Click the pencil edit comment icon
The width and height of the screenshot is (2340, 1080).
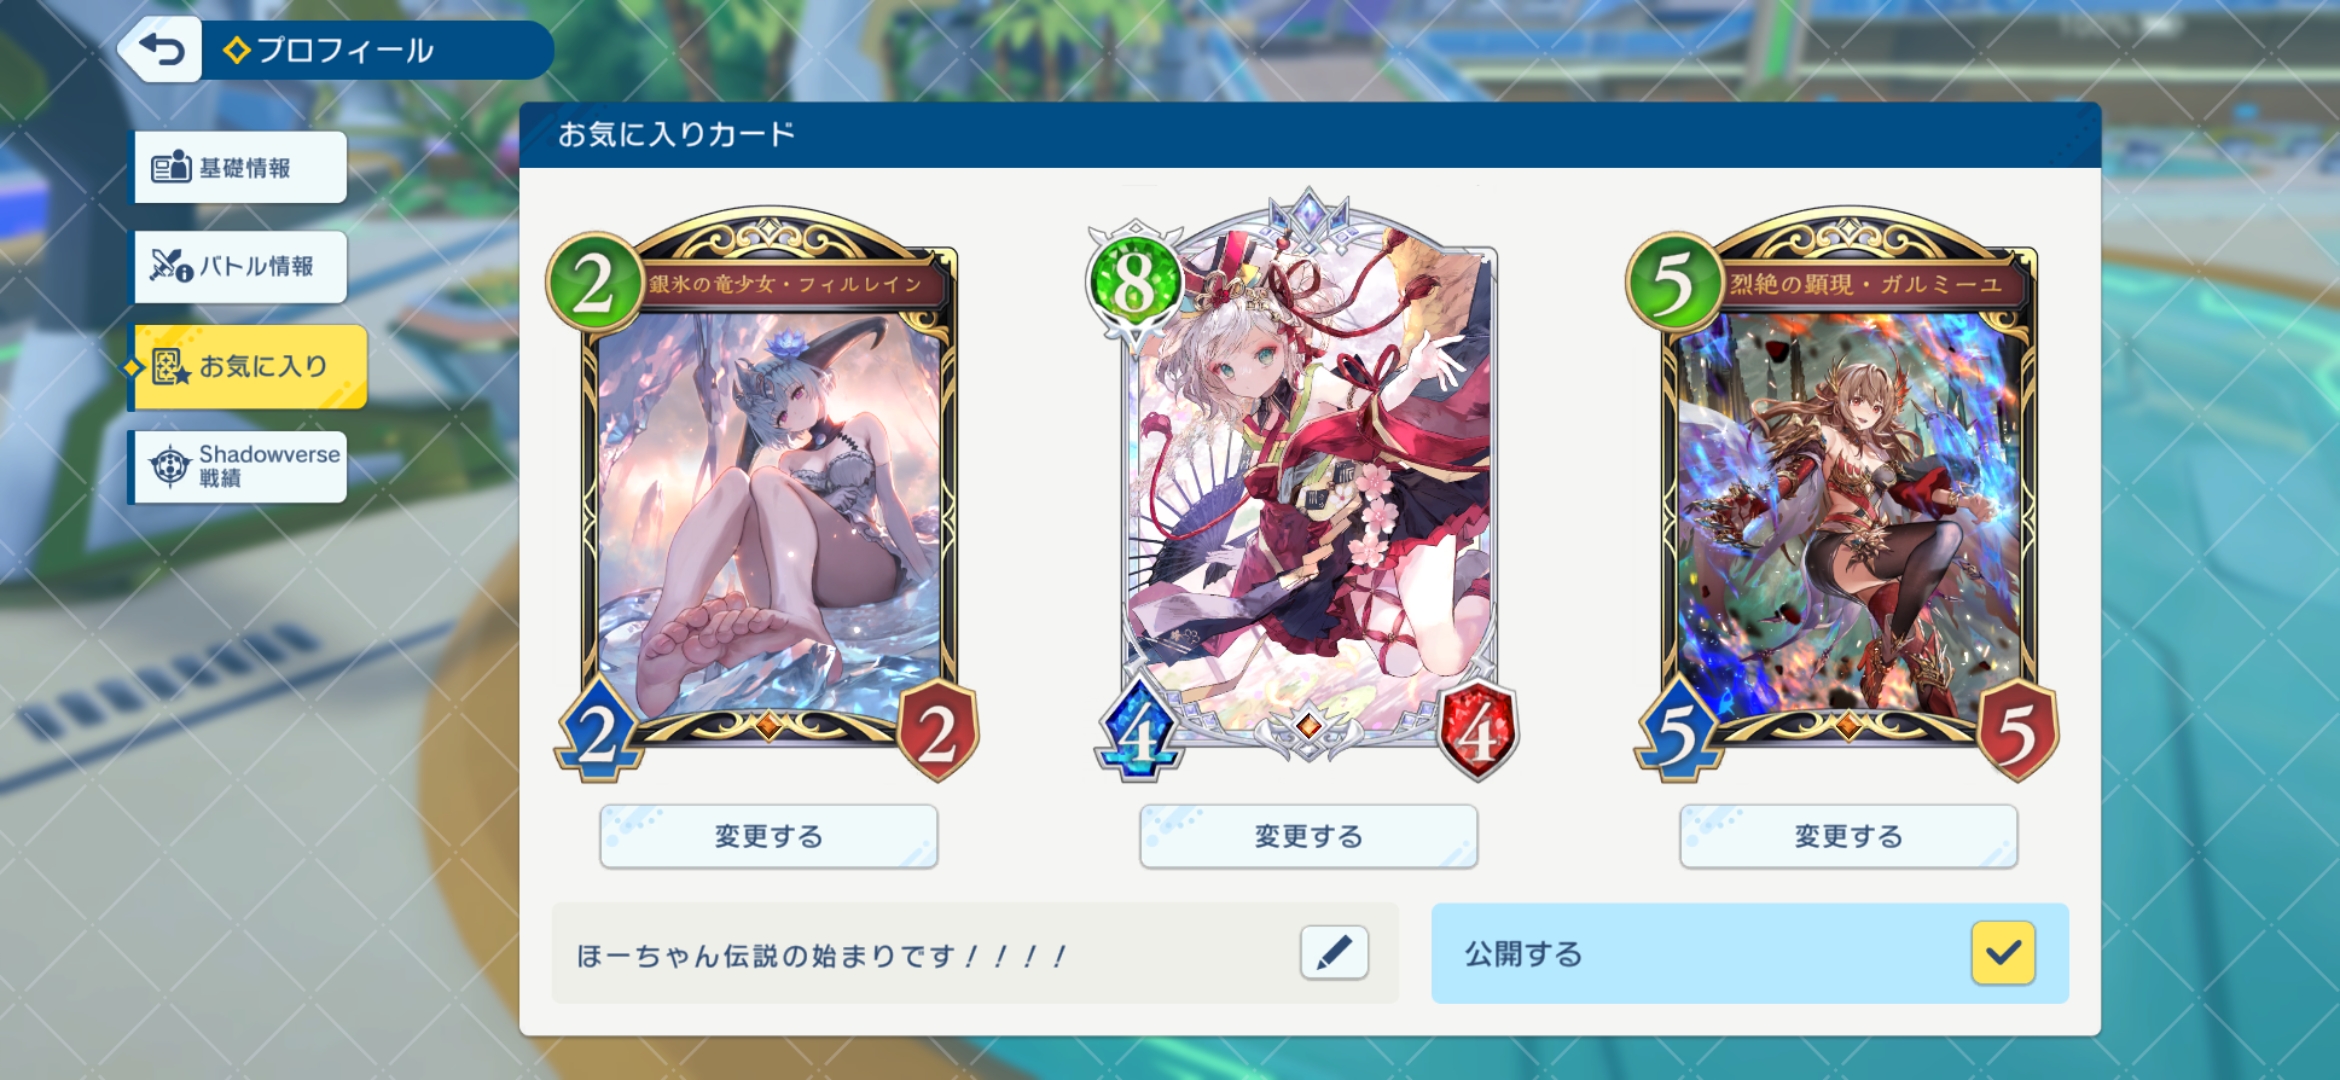click(x=1334, y=952)
